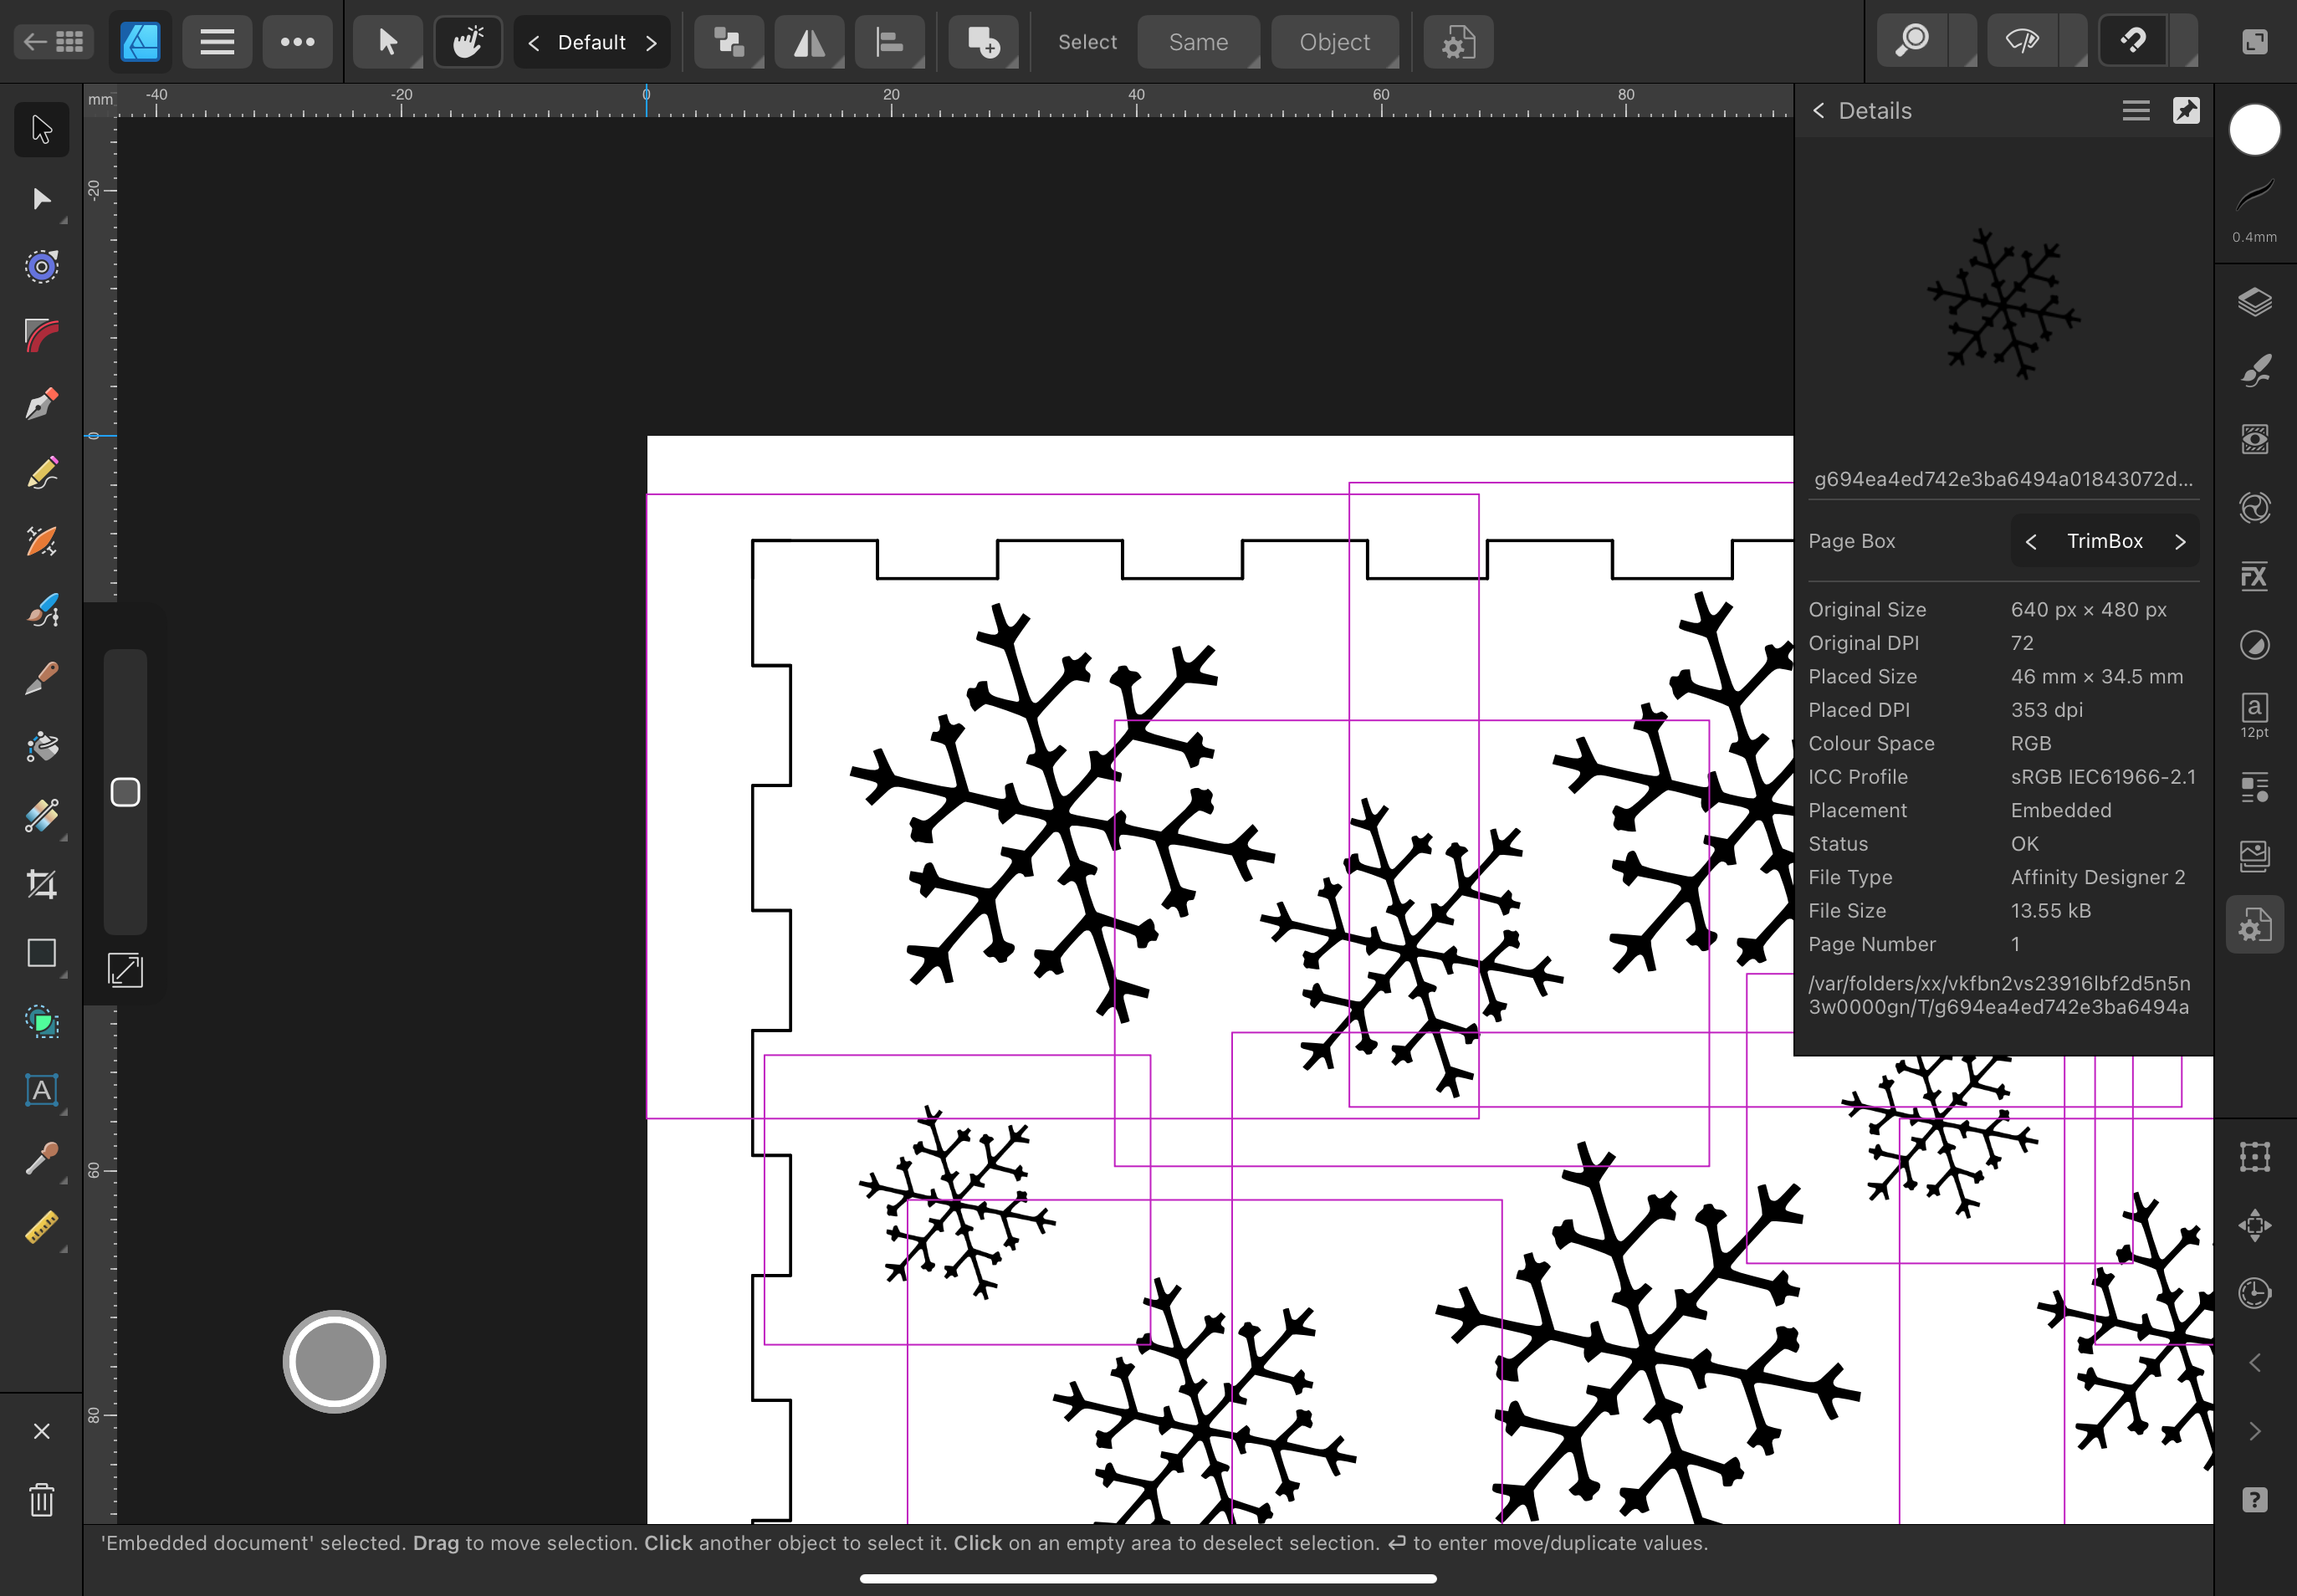Viewport: 2297px width, 1596px height.
Task: Go to next toolbar preset after Default
Action: point(651,43)
